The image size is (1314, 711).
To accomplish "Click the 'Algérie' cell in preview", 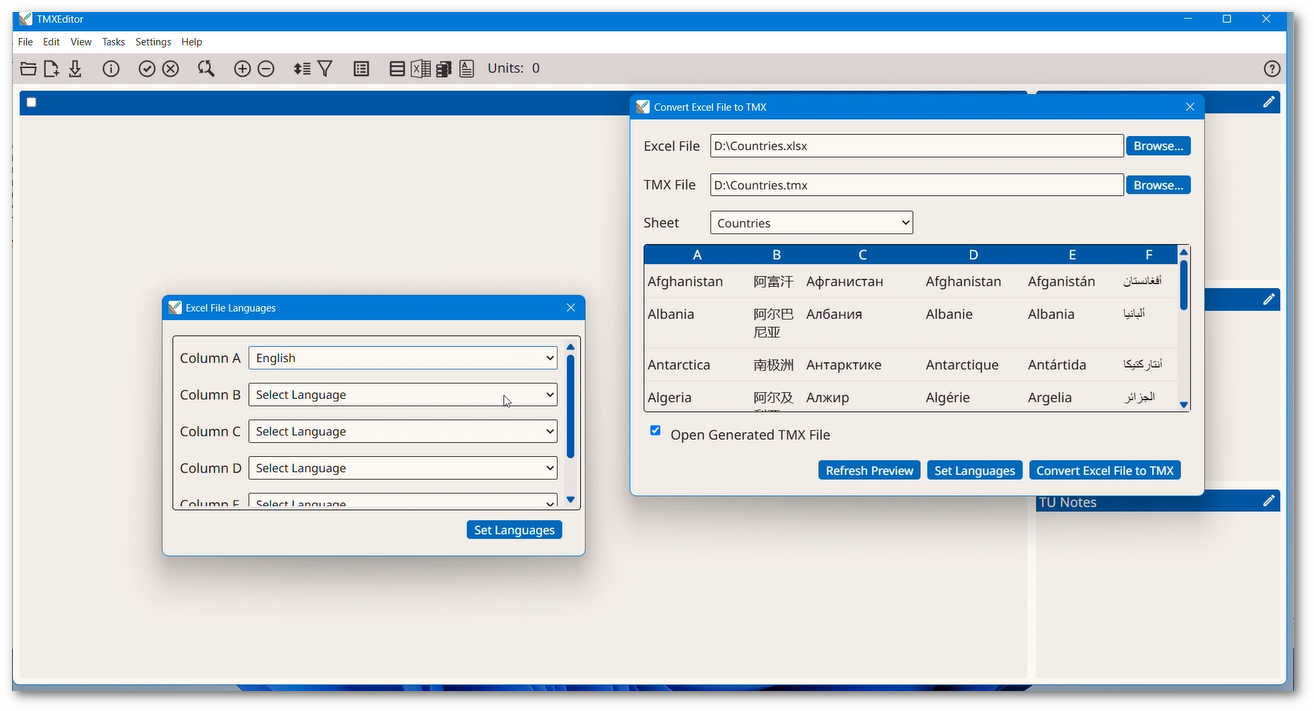I will click(948, 397).
